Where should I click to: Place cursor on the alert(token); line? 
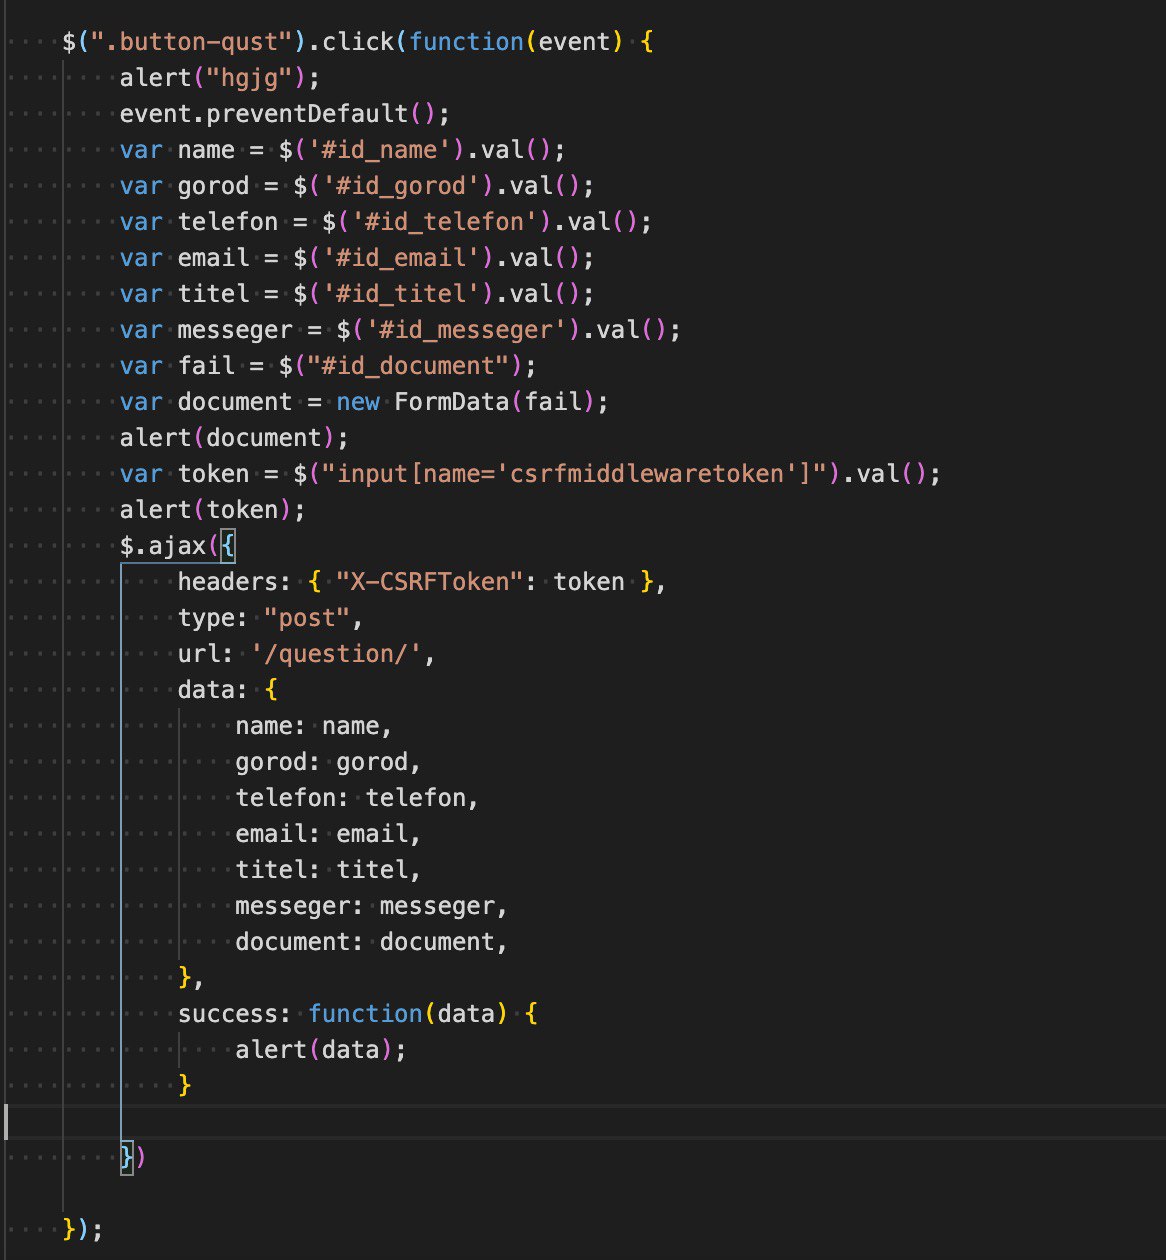[213, 510]
